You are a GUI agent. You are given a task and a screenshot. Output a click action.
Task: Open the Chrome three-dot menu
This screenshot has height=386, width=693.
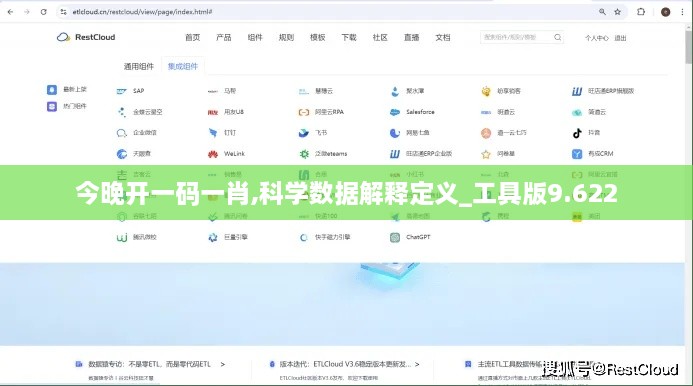[x=682, y=12]
